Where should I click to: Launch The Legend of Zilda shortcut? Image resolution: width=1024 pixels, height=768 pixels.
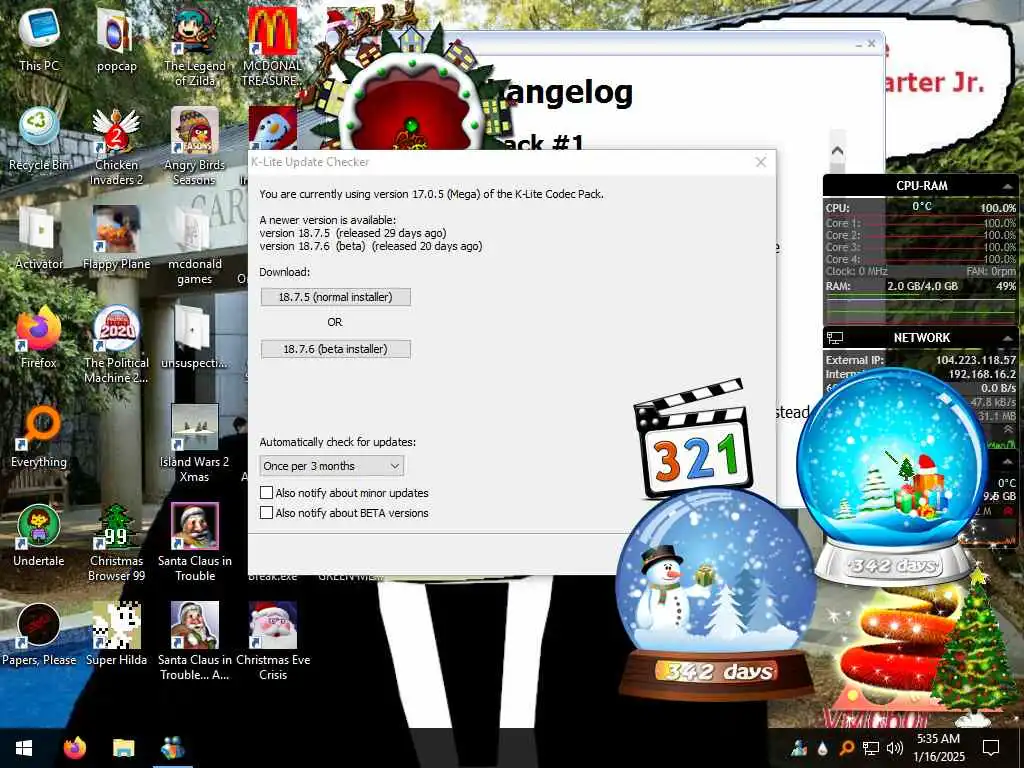click(195, 46)
